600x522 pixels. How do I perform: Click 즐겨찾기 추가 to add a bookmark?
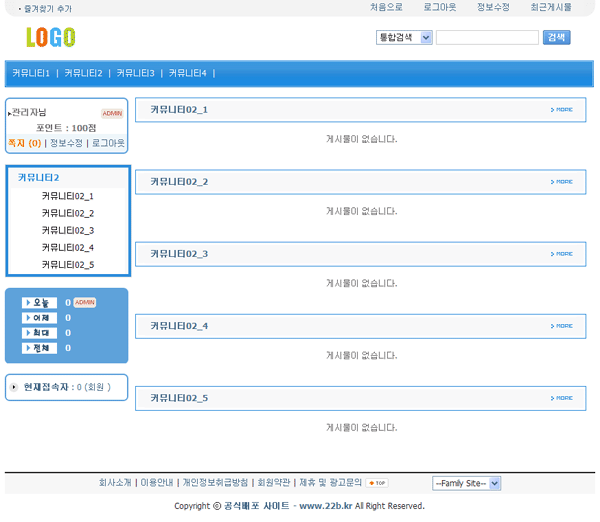47,8
